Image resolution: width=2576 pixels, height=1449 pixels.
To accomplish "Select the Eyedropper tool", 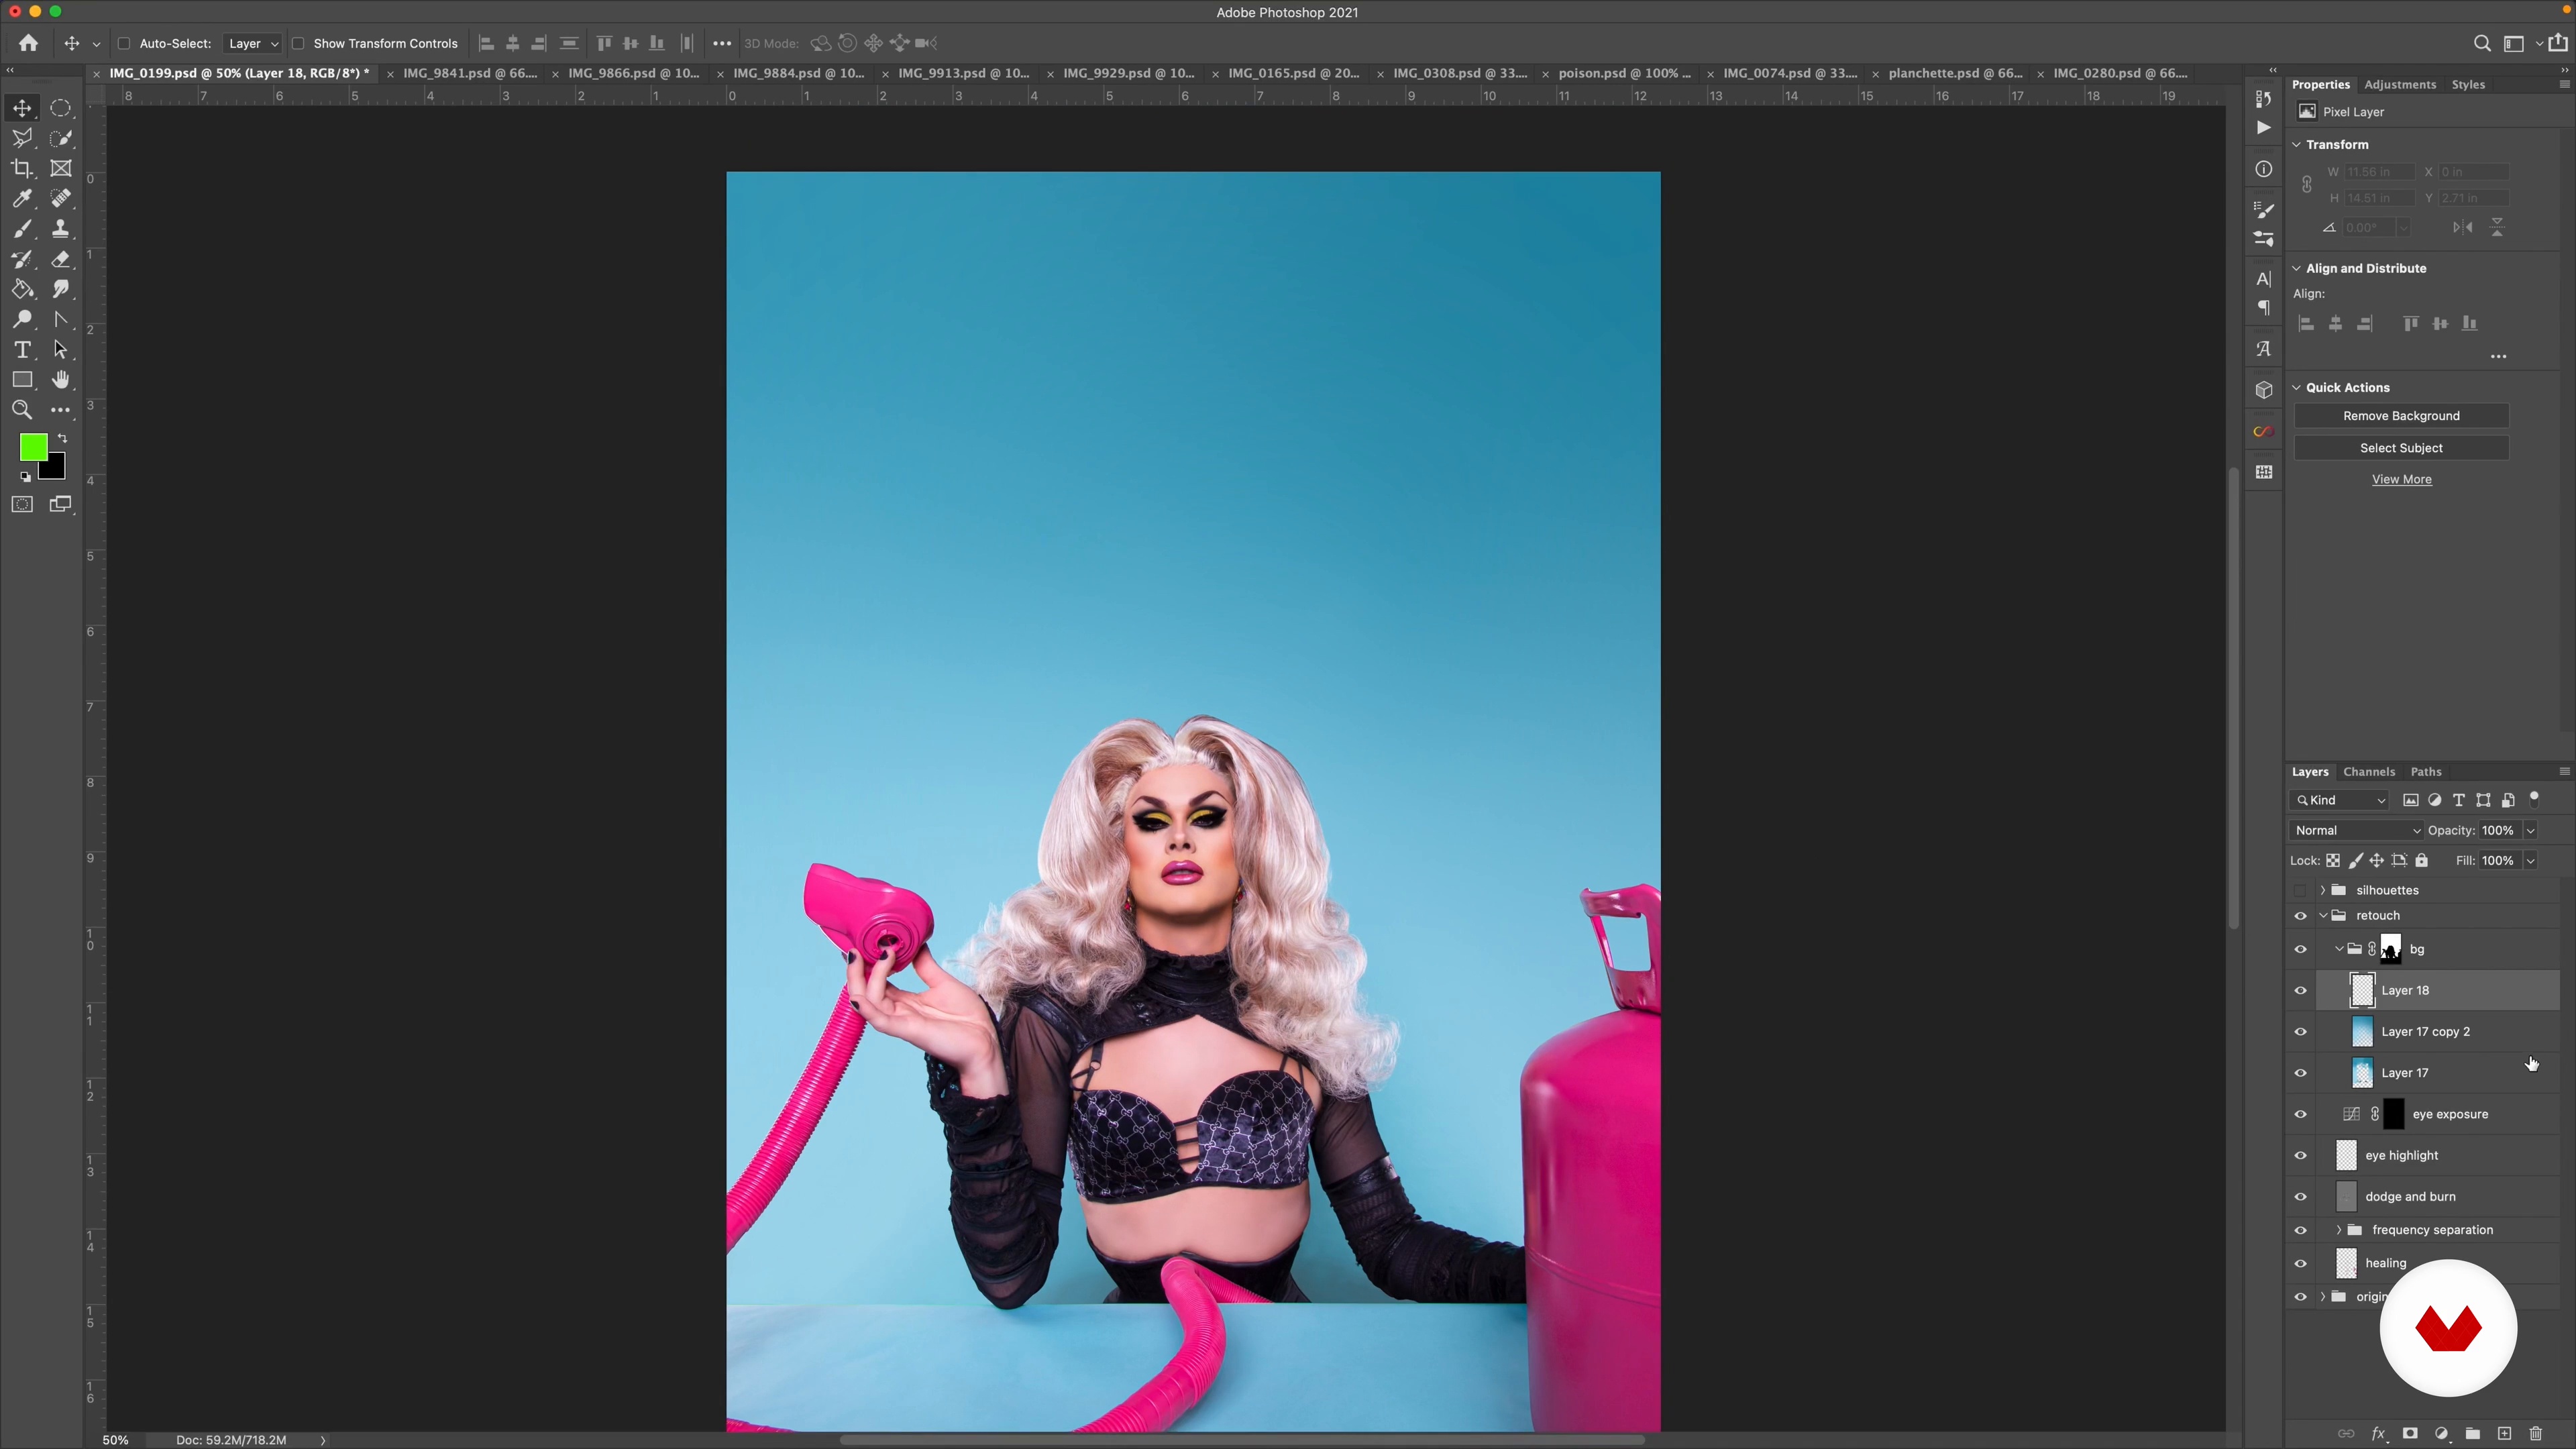I will pyautogui.click(x=22, y=199).
